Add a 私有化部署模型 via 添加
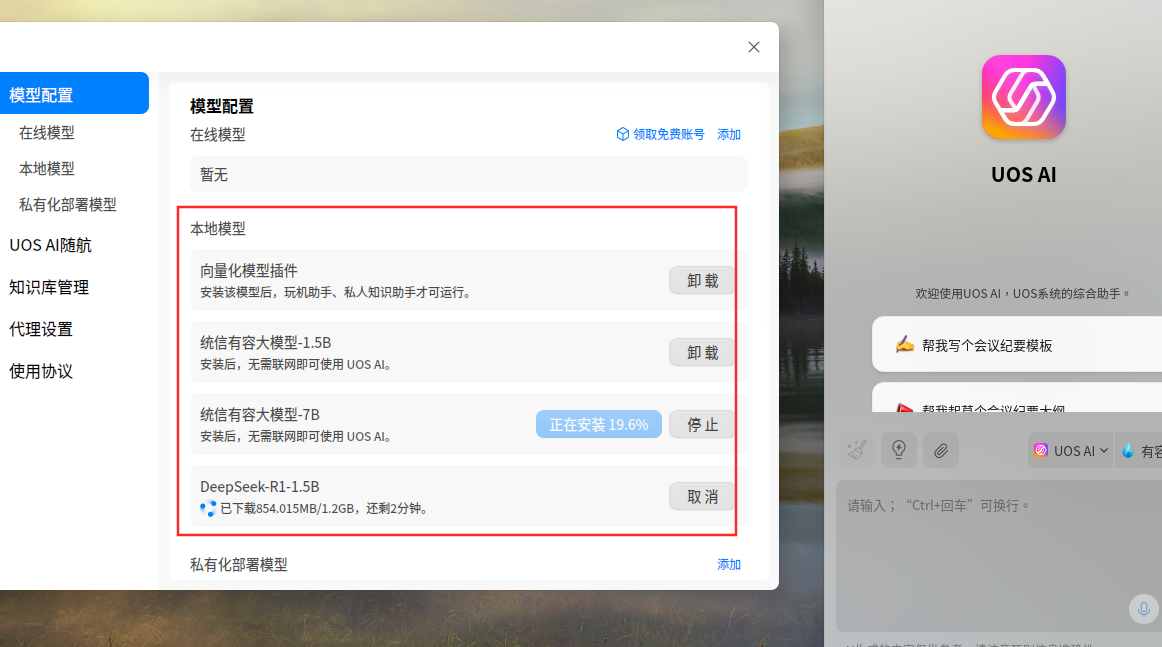1162x647 pixels. tap(728, 565)
